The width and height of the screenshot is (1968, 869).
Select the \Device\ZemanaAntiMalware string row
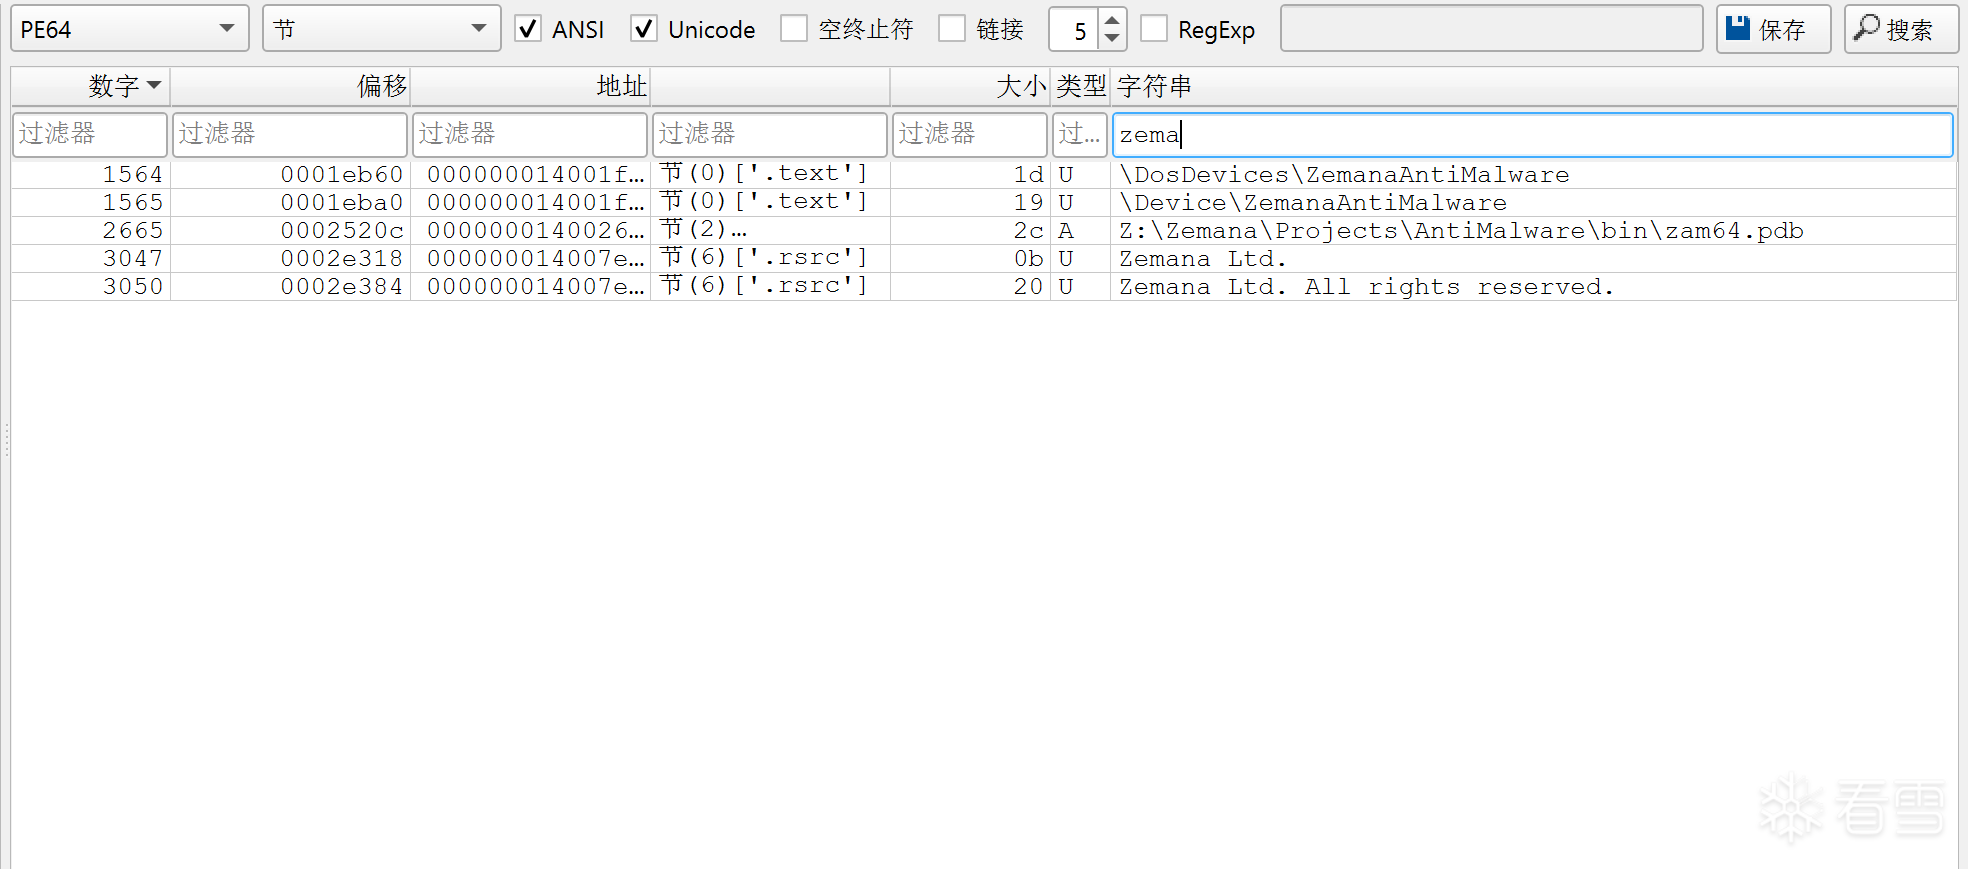pyautogui.click(x=1312, y=203)
